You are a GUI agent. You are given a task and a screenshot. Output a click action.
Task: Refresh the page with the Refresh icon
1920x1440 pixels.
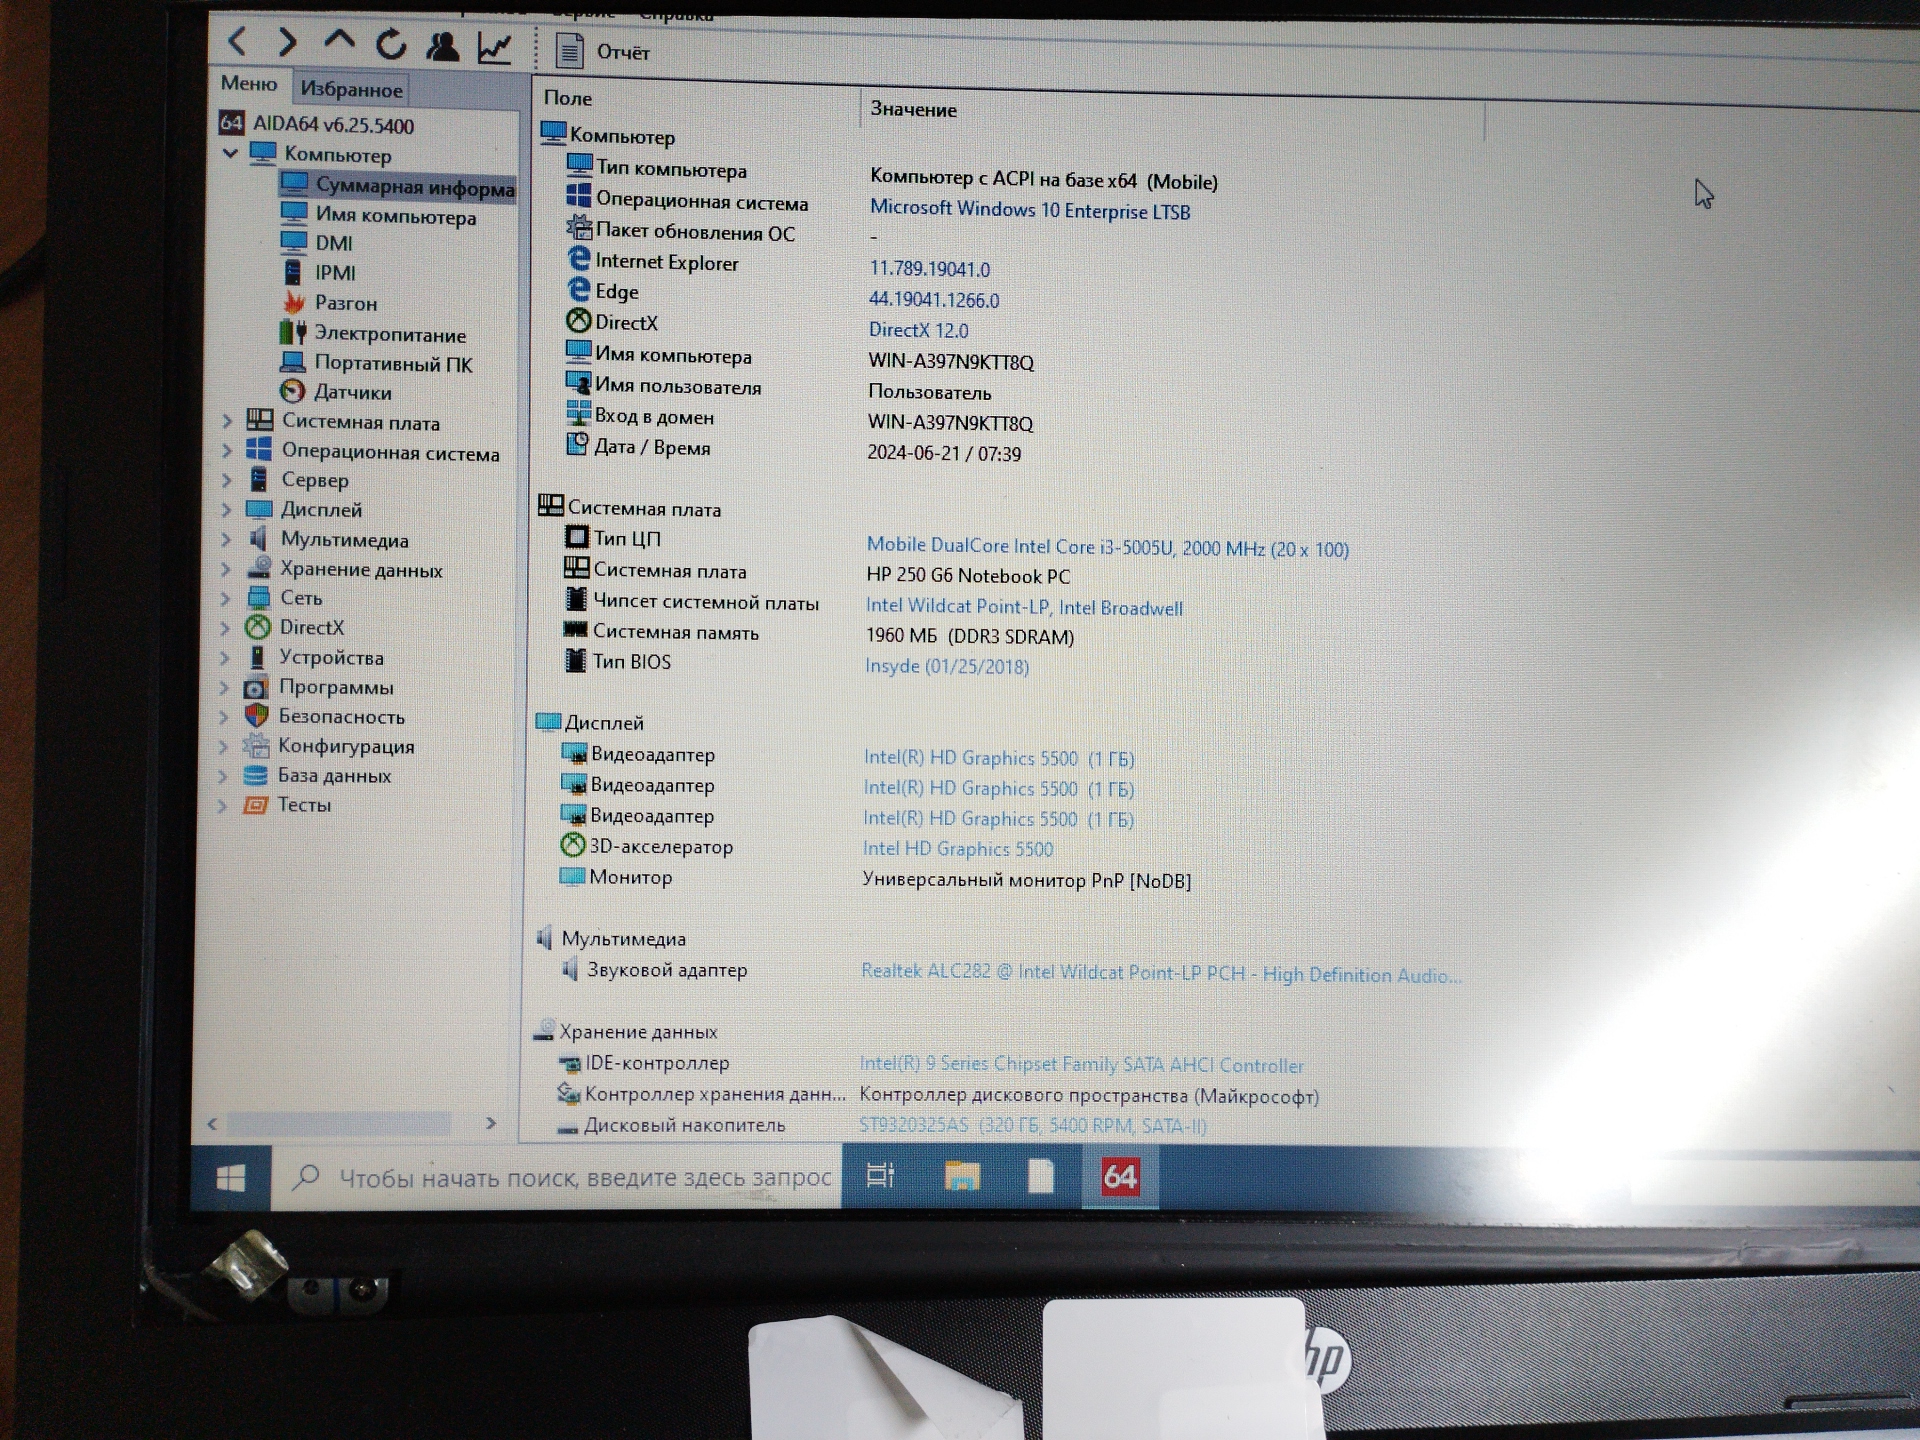coord(391,44)
